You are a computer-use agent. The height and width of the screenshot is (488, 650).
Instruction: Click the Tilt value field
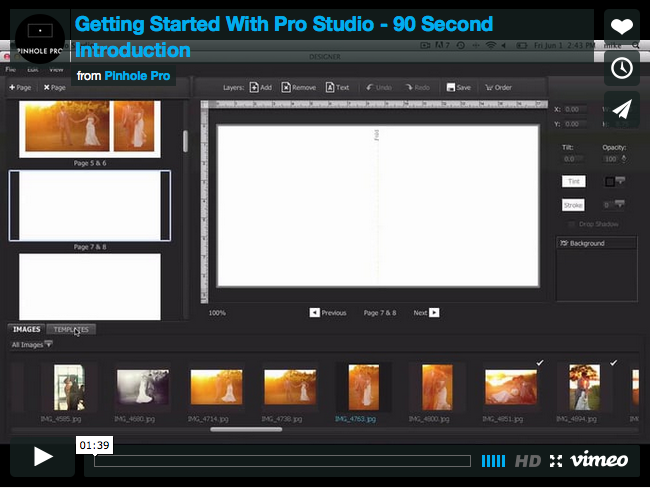pyautogui.click(x=573, y=159)
